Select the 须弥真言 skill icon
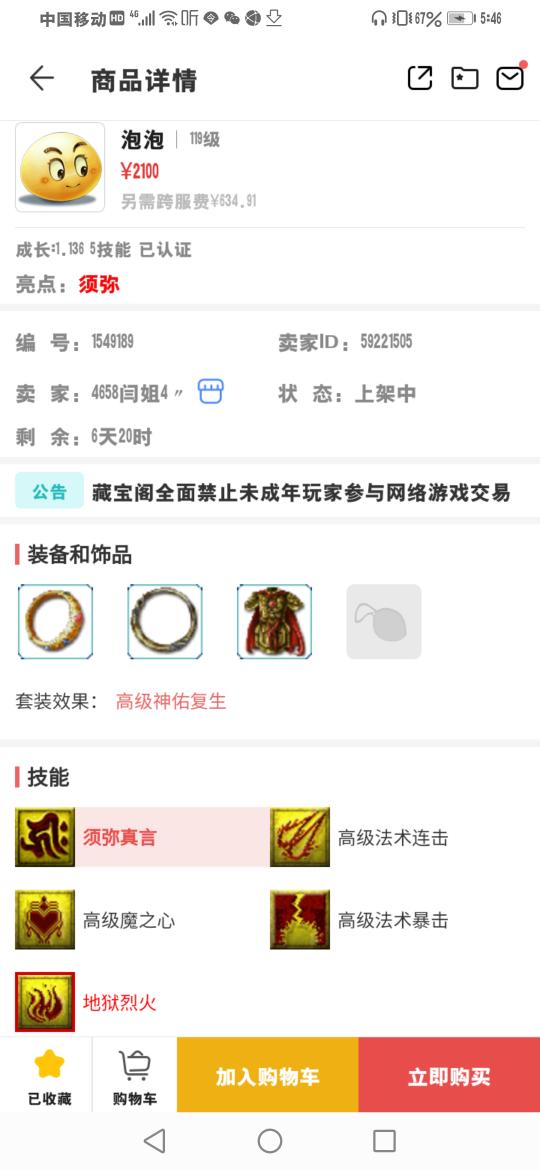This screenshot has width=540, height=1170. [45, 837]
